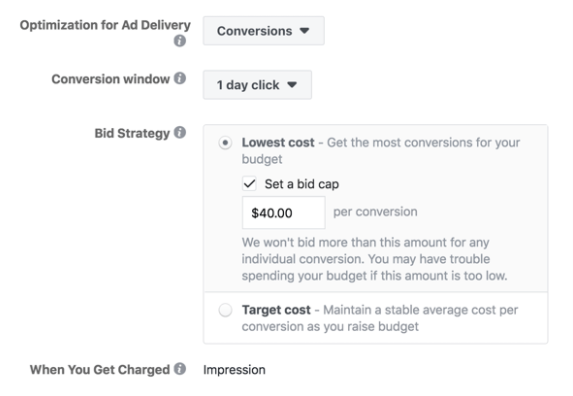
Task: Click the Conversion window info icon
Action: click(x=180, y=78)
